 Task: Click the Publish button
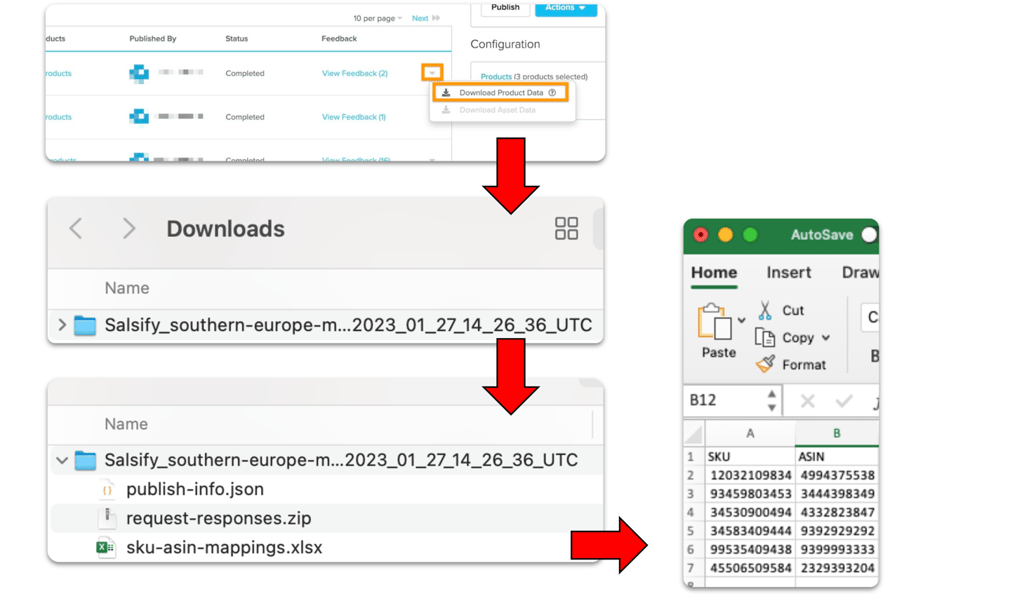pyautogui.click(x=505, y=8)
